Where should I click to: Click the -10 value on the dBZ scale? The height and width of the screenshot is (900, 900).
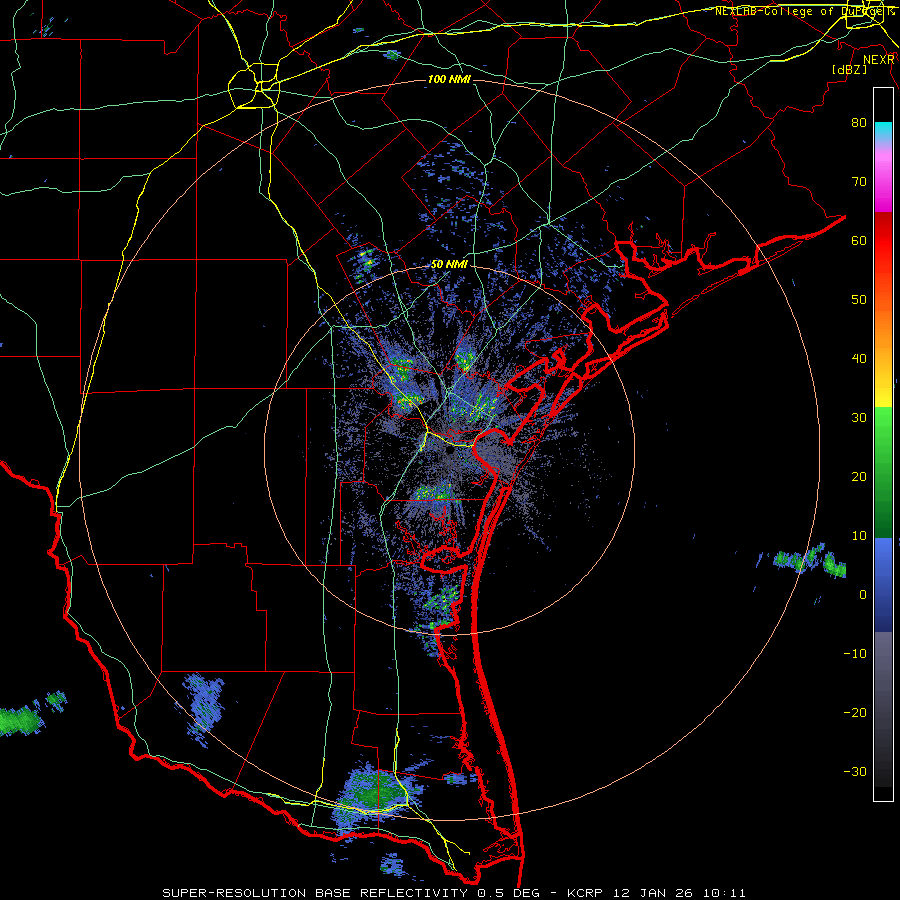855,654
